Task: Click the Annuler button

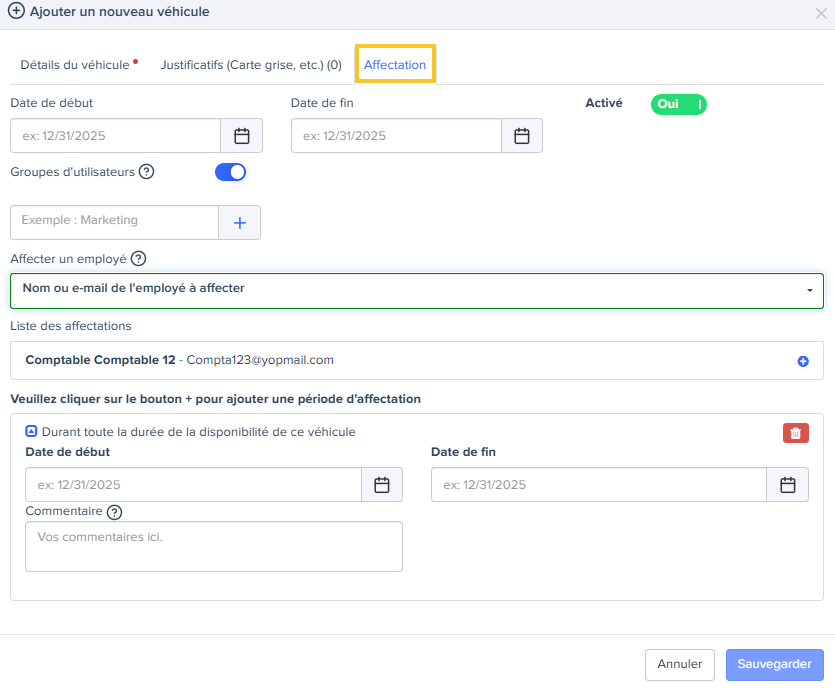Action: coord(680,664)
